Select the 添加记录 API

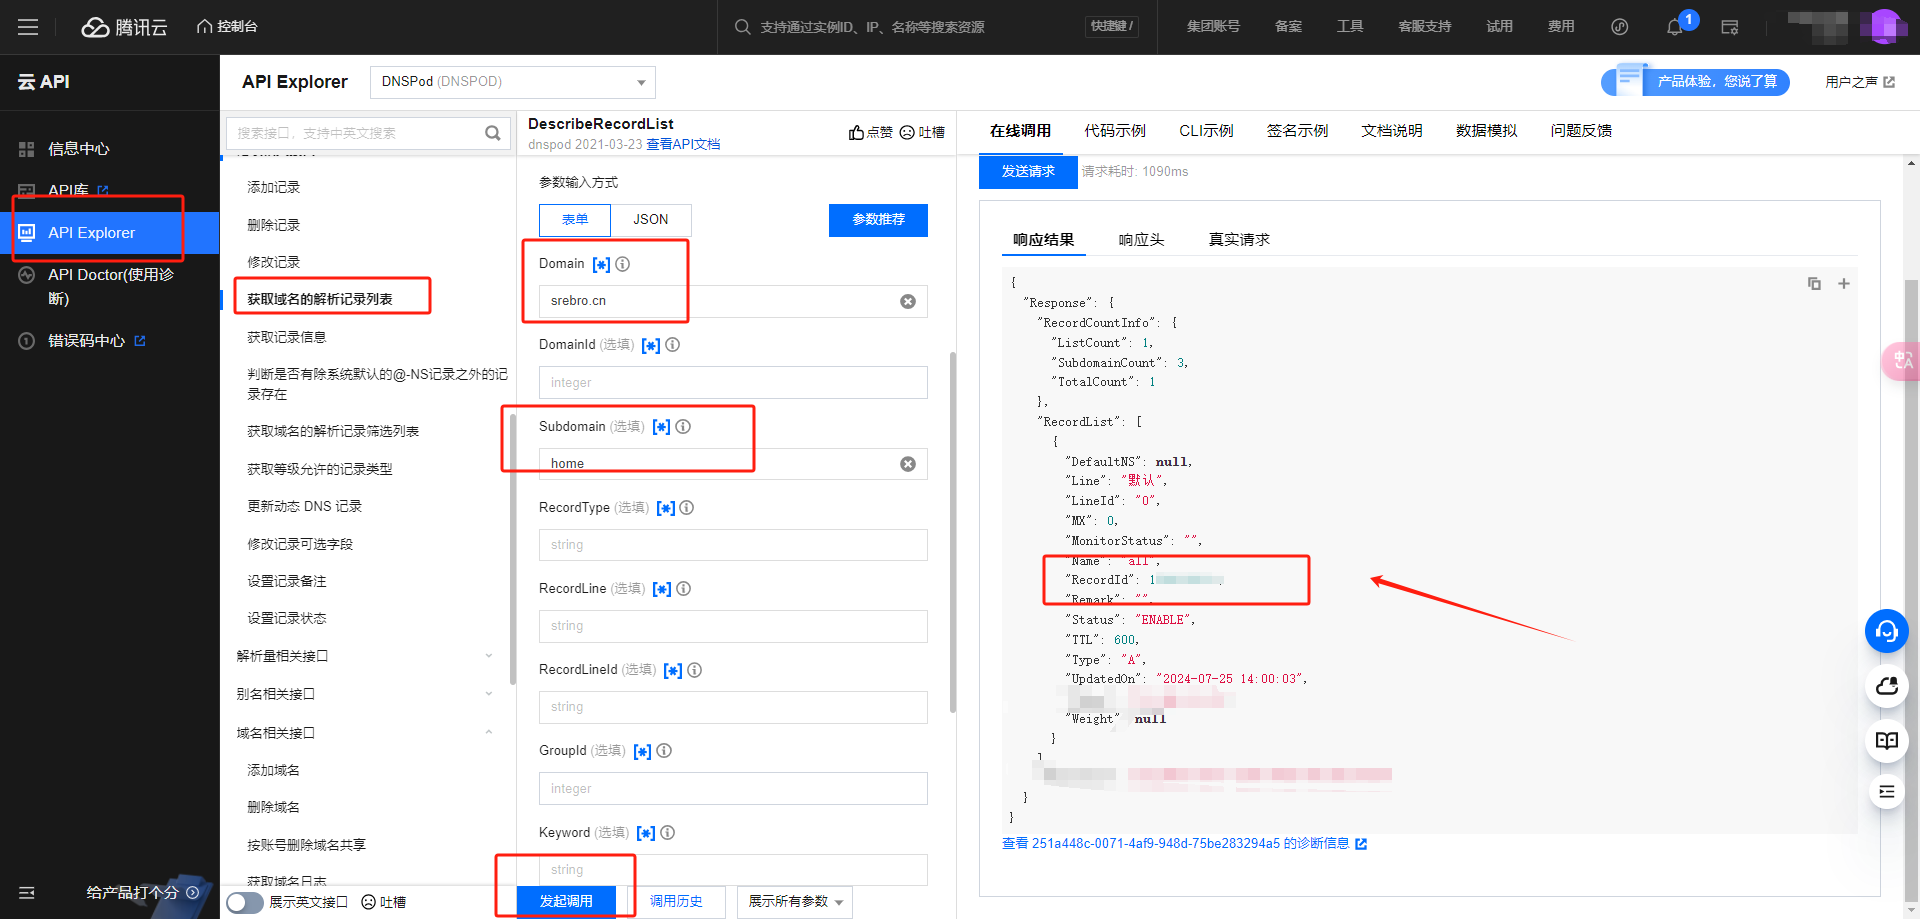click(273, 188)
